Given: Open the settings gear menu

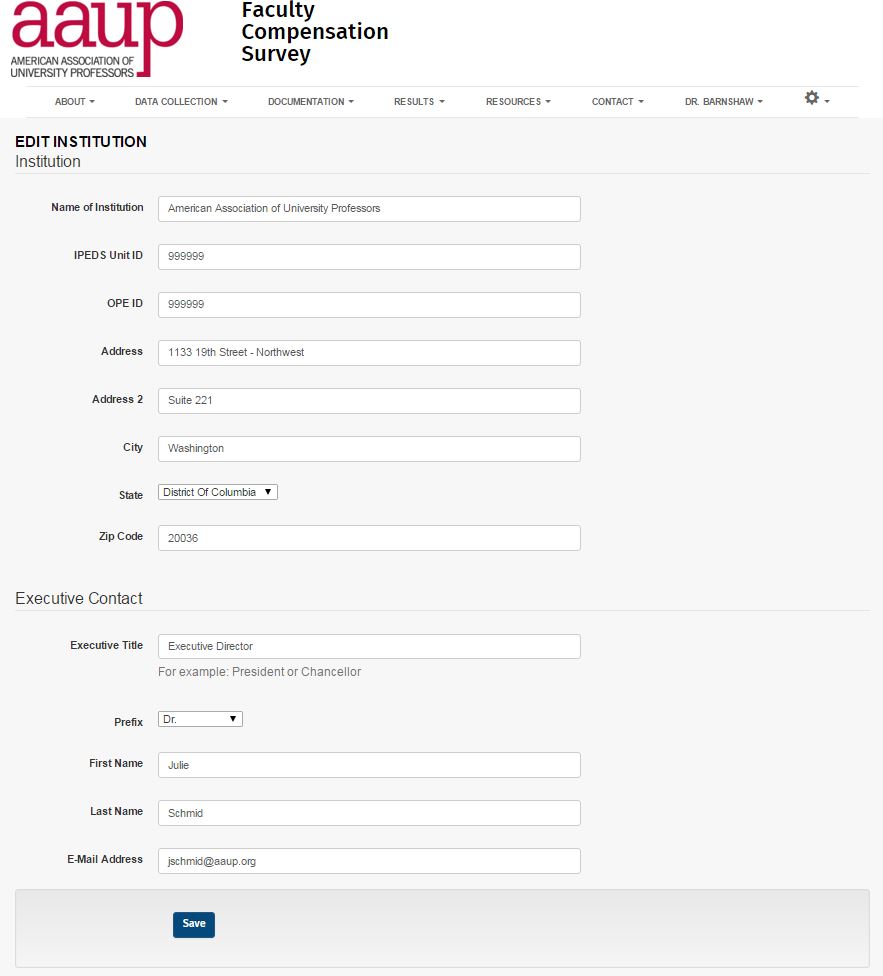Looking at the screenshot, I should point(816,98).
